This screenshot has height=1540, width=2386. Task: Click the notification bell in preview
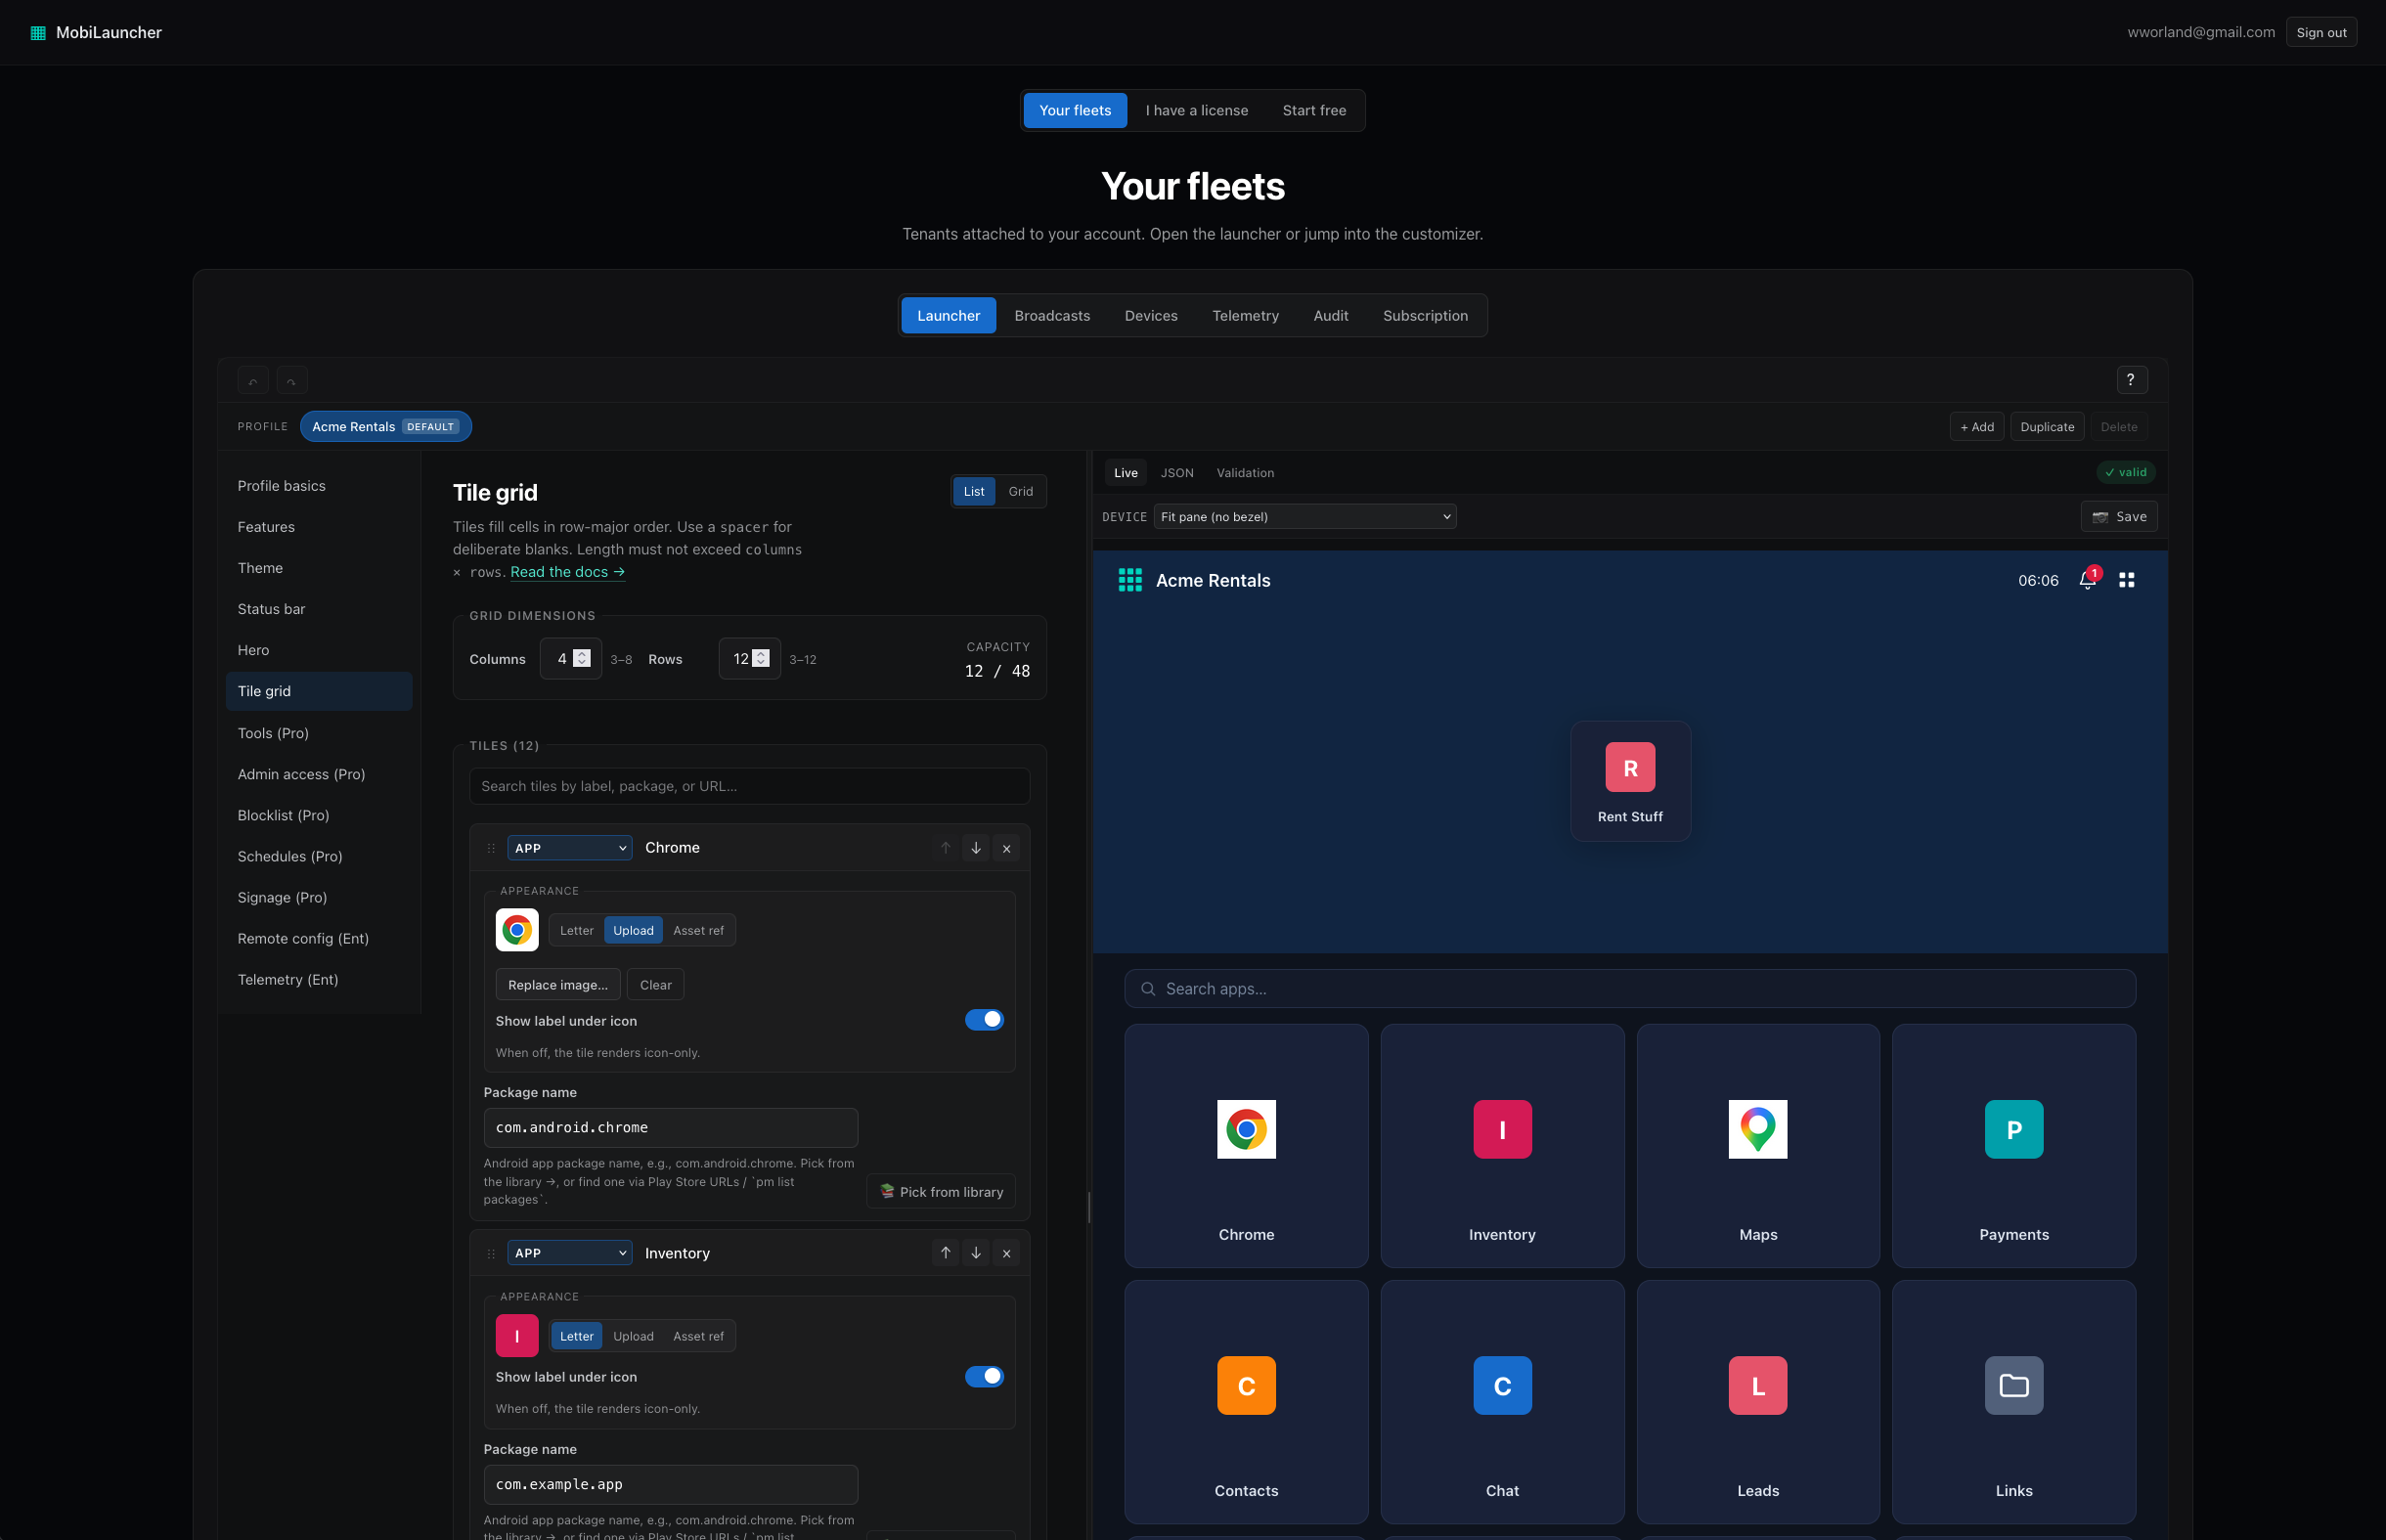(2088, 580)
